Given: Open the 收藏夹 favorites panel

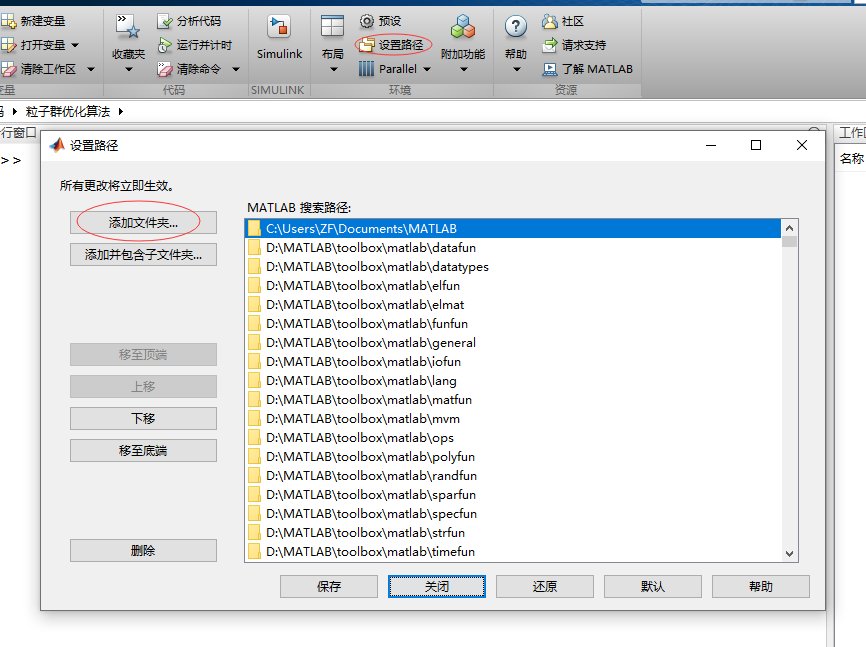Looking at the screenshot, I should coord(127,40).
